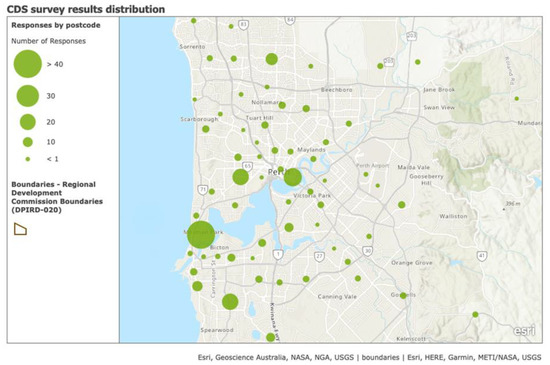Select the green circle near route 65 shield
The height and width of the screenshot is (365, 550).
tap(241, 177)
